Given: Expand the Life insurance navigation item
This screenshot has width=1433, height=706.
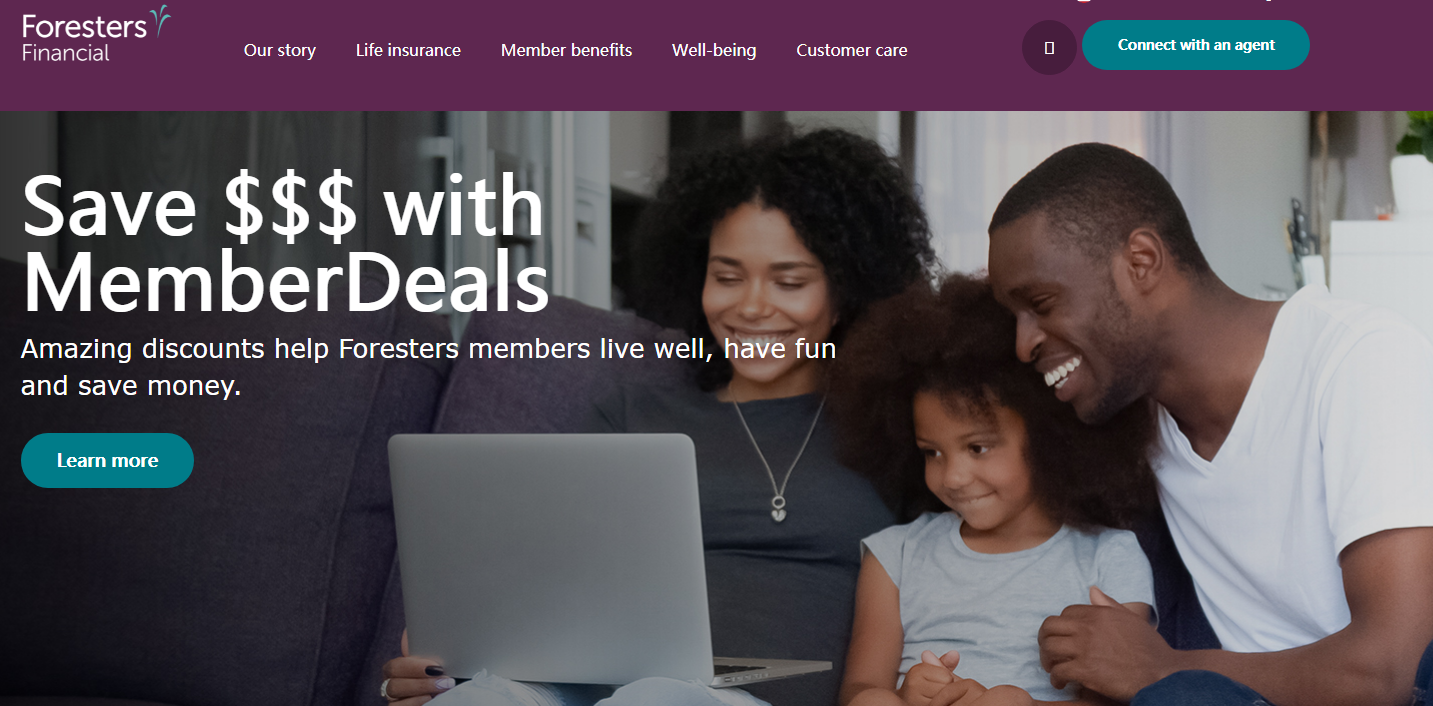Looking at the screenshot, I should (x=408, y=50).
